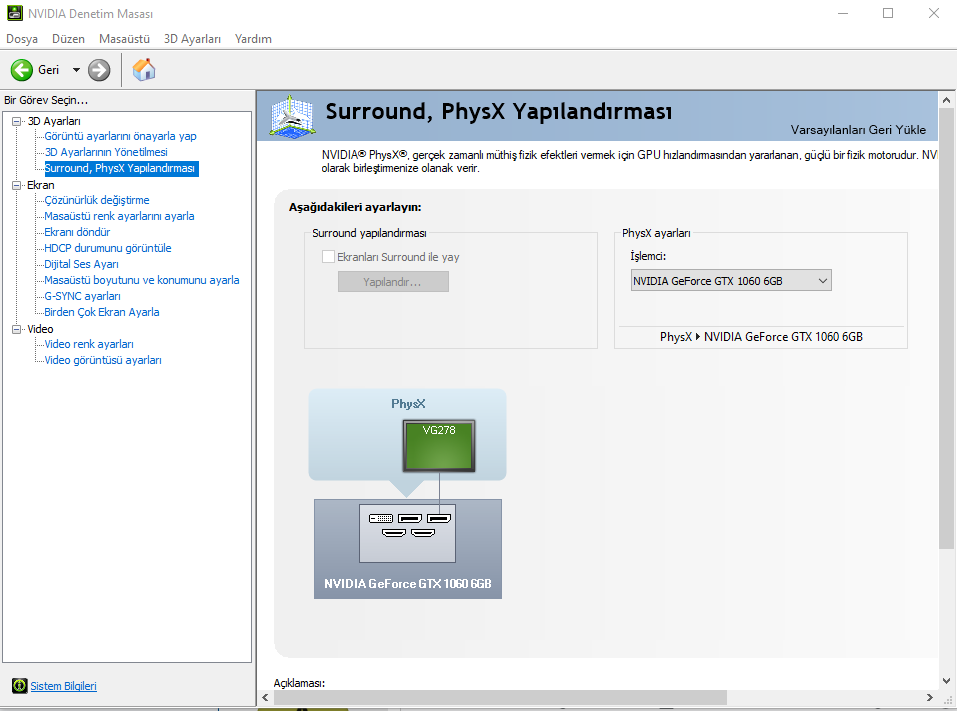Click the horizontal scrollbar left arrow
This screenshot has height=711, width=957.
click(x=265, y=697)
